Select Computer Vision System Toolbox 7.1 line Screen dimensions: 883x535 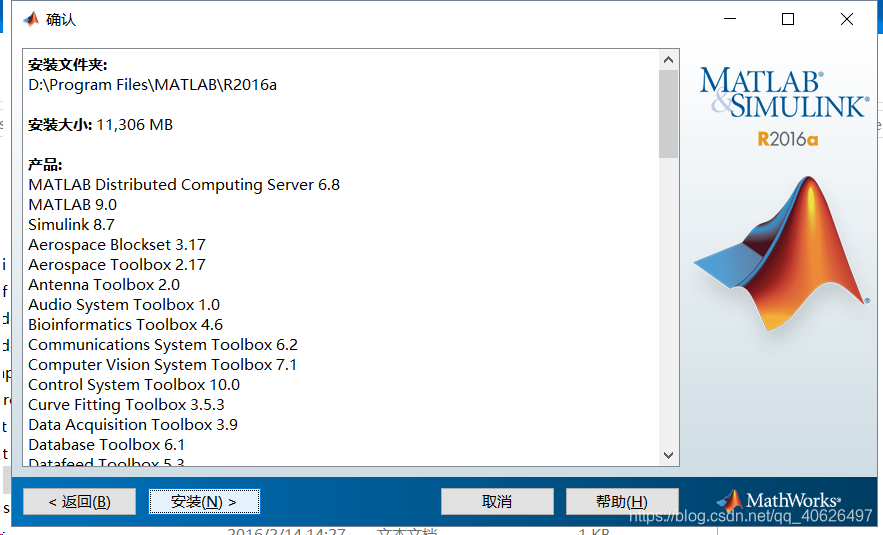162,365
